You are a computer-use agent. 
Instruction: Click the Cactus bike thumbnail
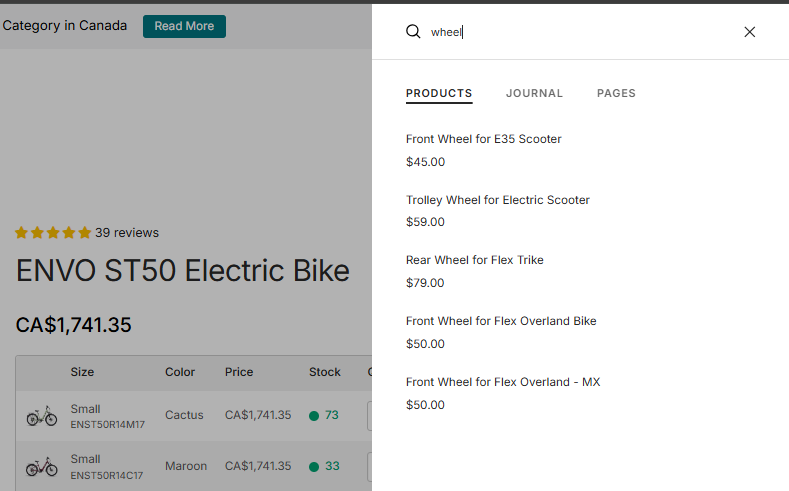tap(42, 416)
